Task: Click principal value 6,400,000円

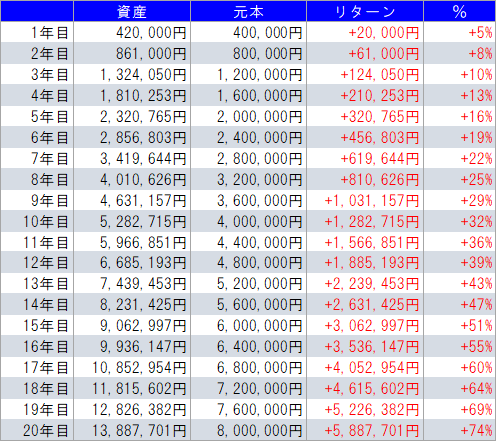Action: (260, 347)
